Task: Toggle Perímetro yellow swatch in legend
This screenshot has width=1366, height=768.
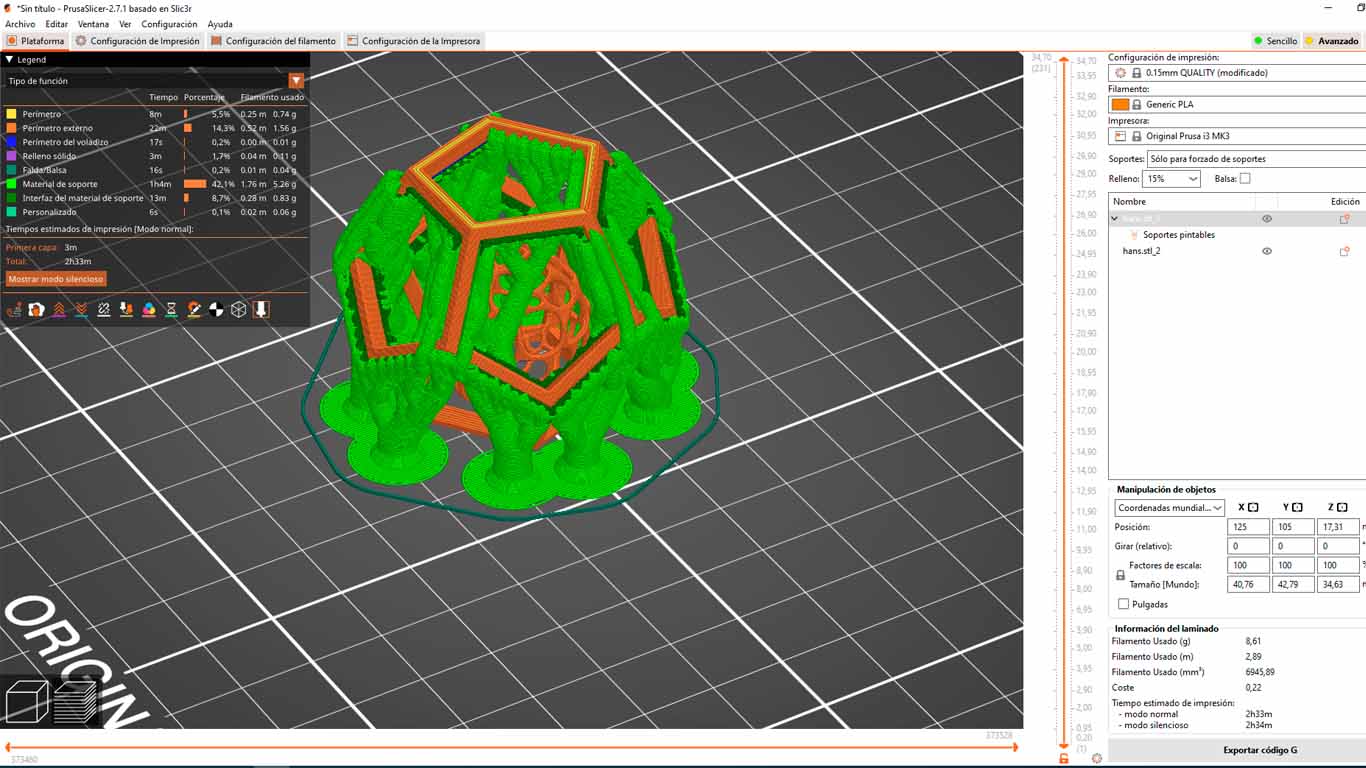Action: [11, 114]
